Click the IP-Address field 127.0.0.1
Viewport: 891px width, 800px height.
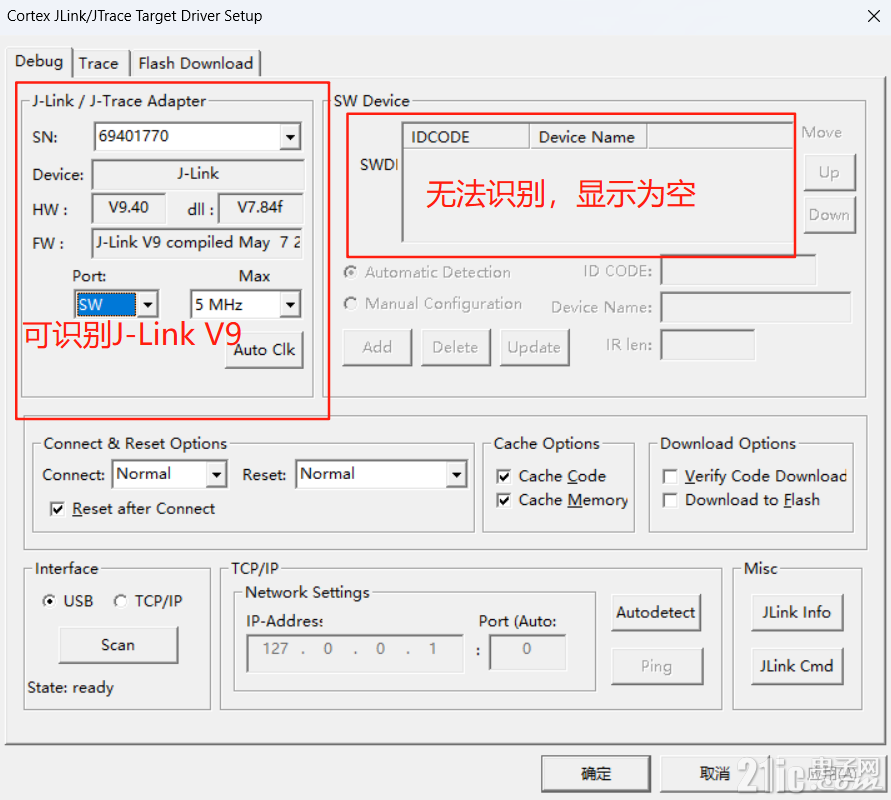[355, 653]
